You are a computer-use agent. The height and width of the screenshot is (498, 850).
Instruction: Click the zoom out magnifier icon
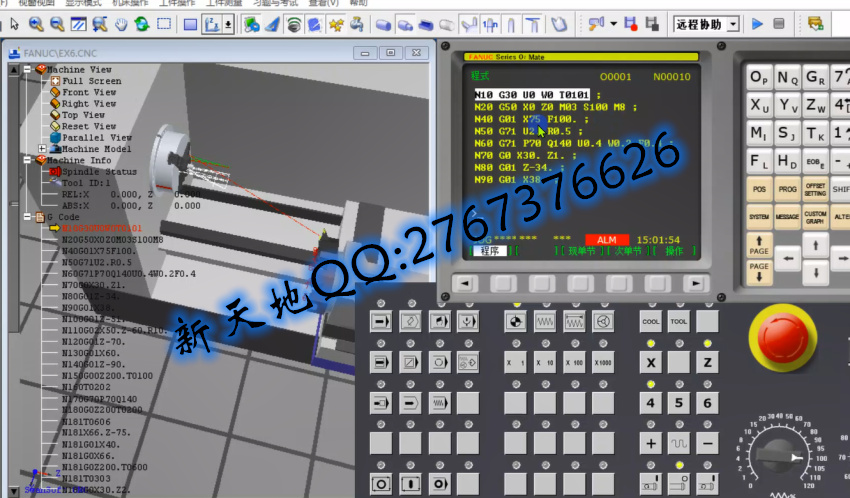pyautogui.click(x=57, y=24)
